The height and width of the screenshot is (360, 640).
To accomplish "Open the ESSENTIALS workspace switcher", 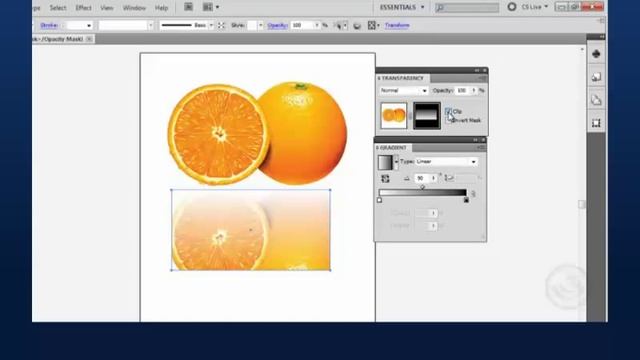I will [x=402, y=7].
